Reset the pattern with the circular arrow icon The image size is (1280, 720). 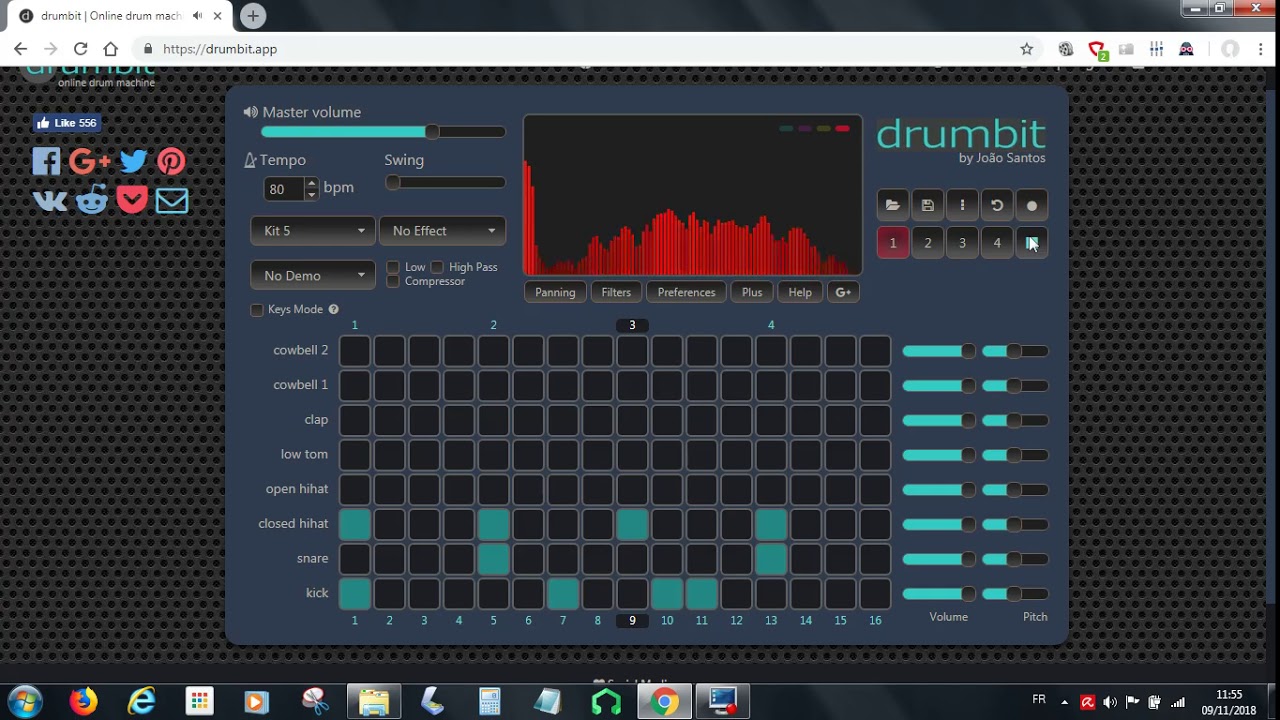coord(997,205)
